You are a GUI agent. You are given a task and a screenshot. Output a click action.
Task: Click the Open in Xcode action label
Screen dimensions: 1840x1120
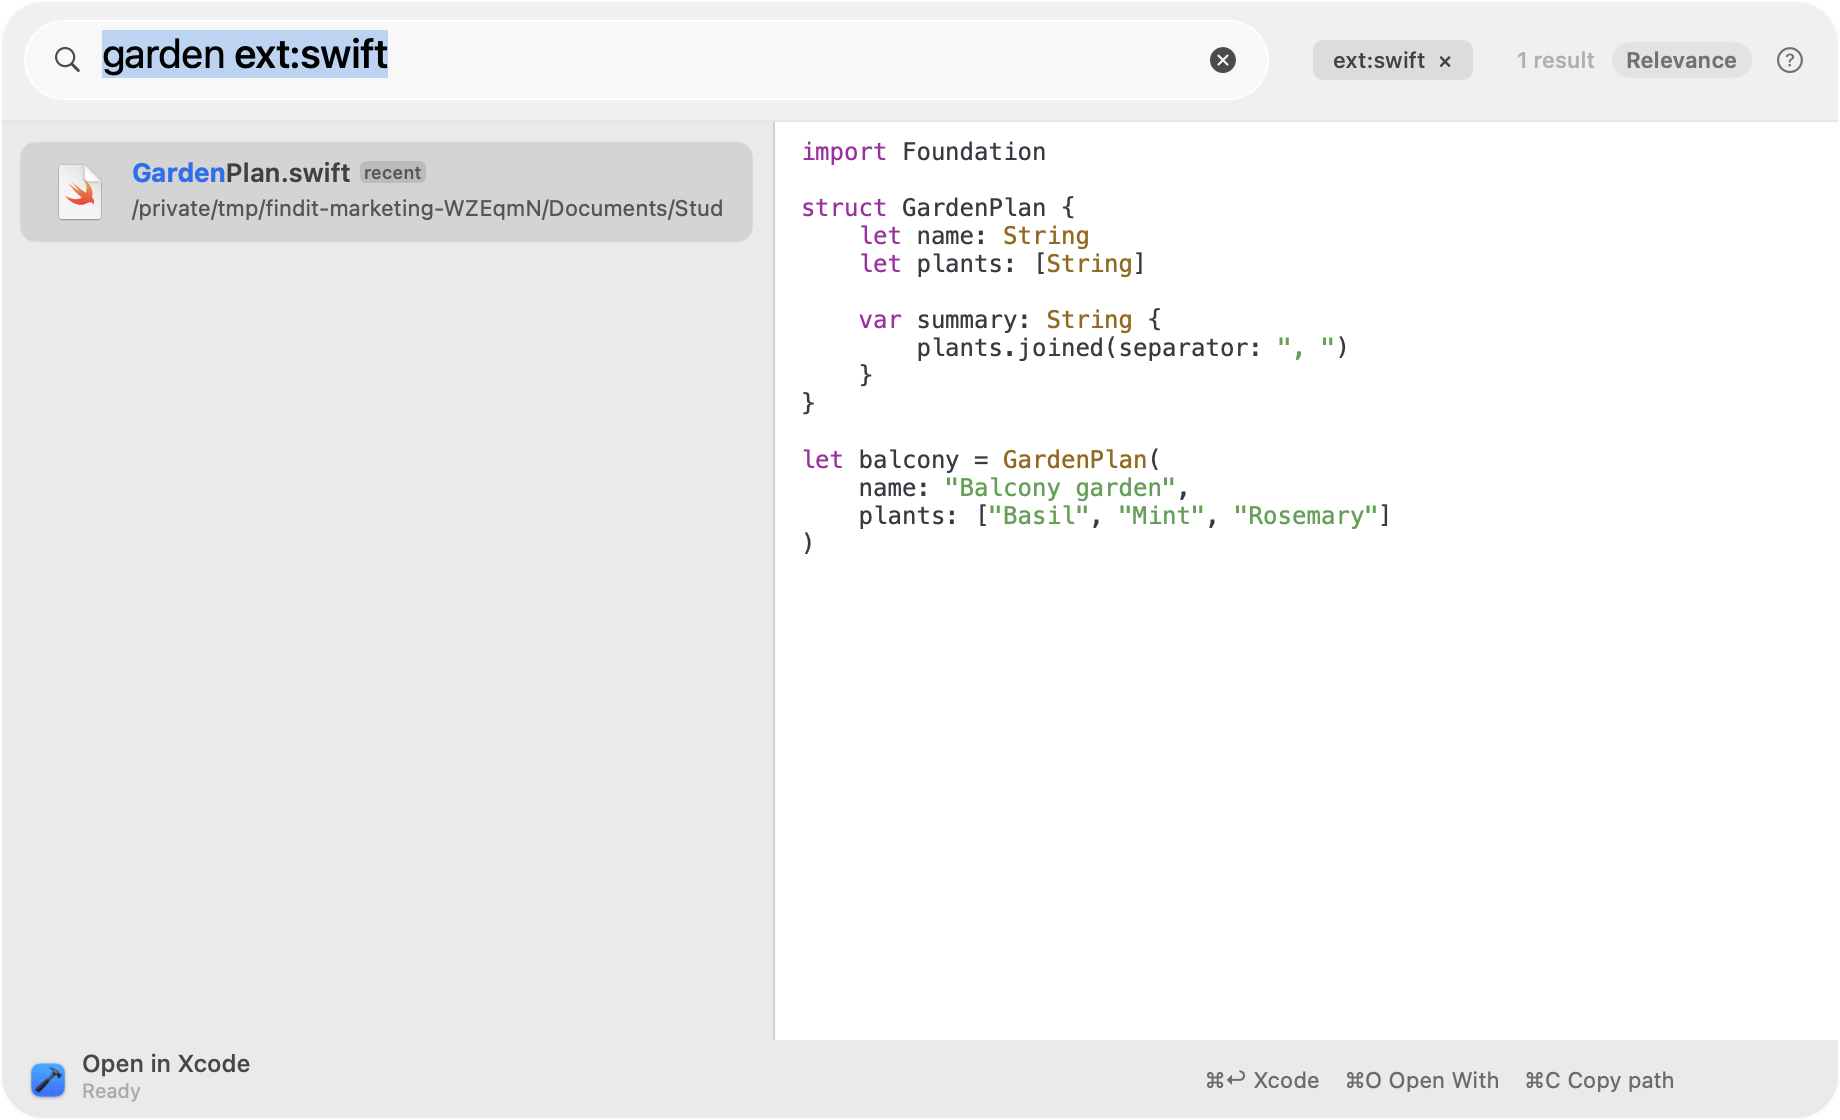[x=166, y=1064]
